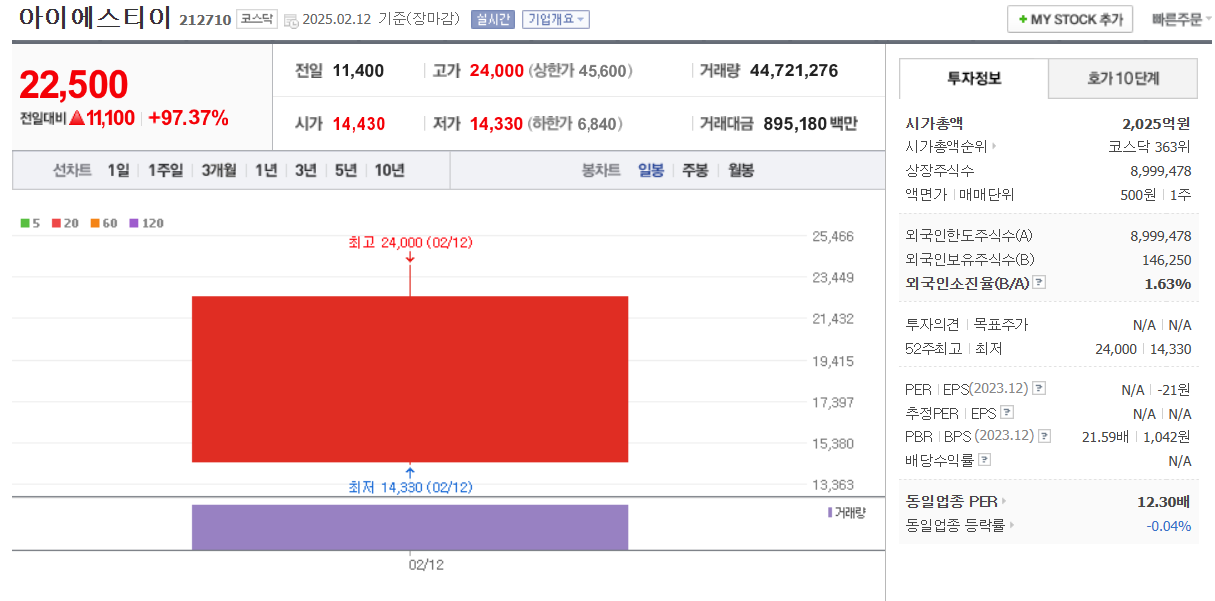Viewport: 1215px width, 601px height.
Task: Click the stock code 212710
Action: 205,20
